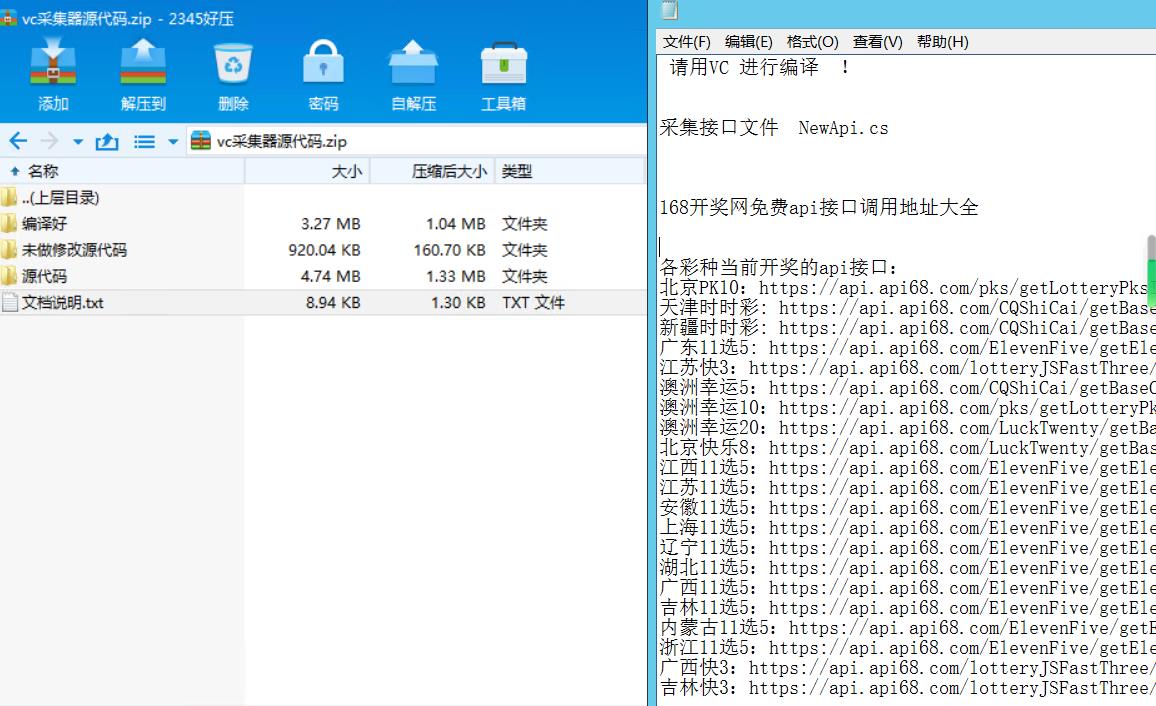
Task: Click the 源代码 folder icon
Action: coord(9,276)
